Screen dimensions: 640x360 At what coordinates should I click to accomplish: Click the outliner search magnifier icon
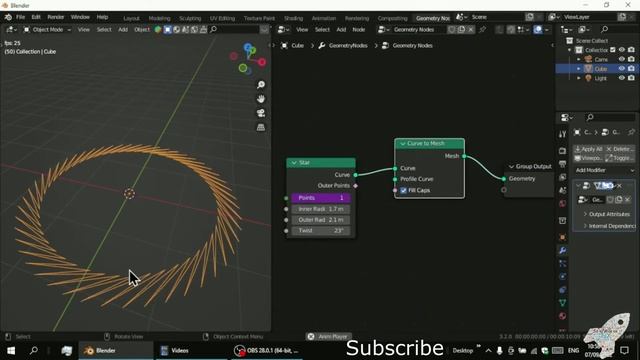[604, 29]
